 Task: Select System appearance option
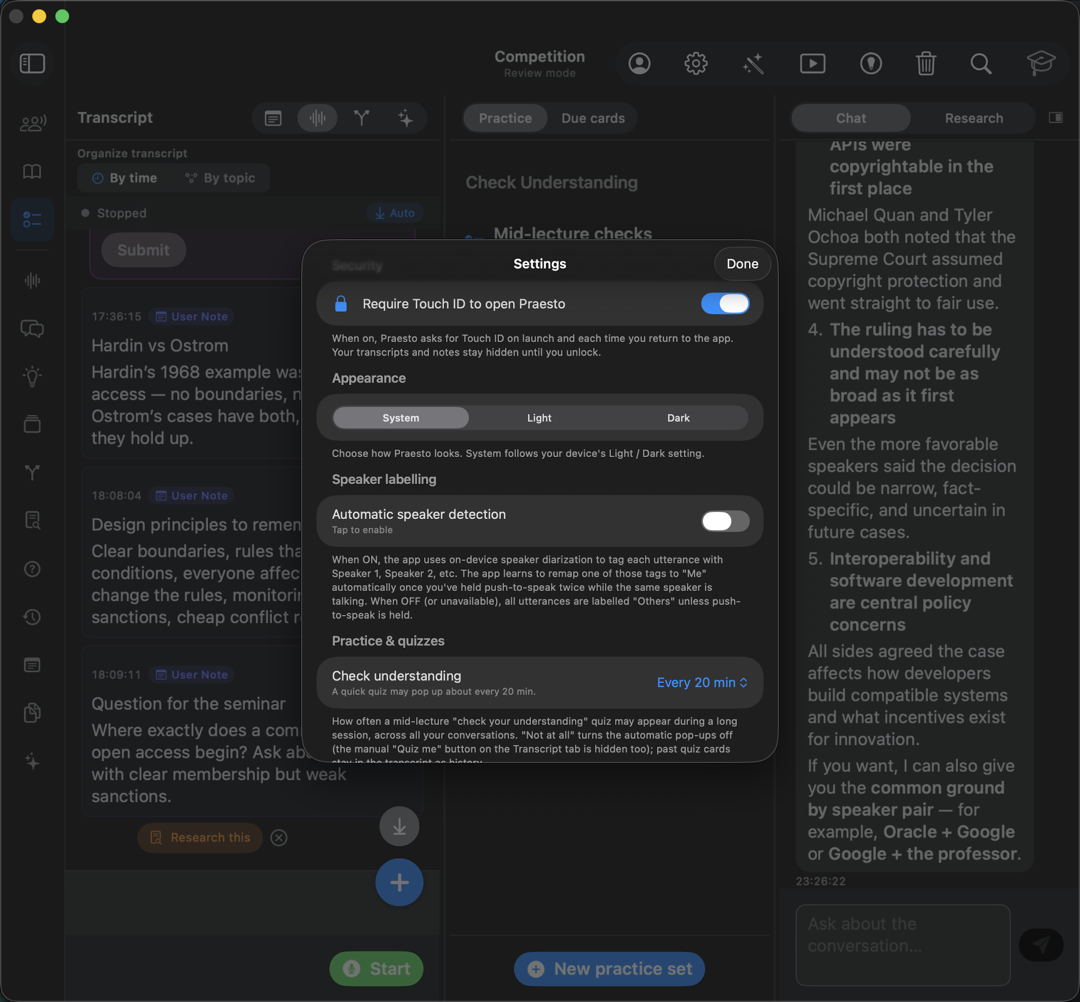(x=401, y=418)
